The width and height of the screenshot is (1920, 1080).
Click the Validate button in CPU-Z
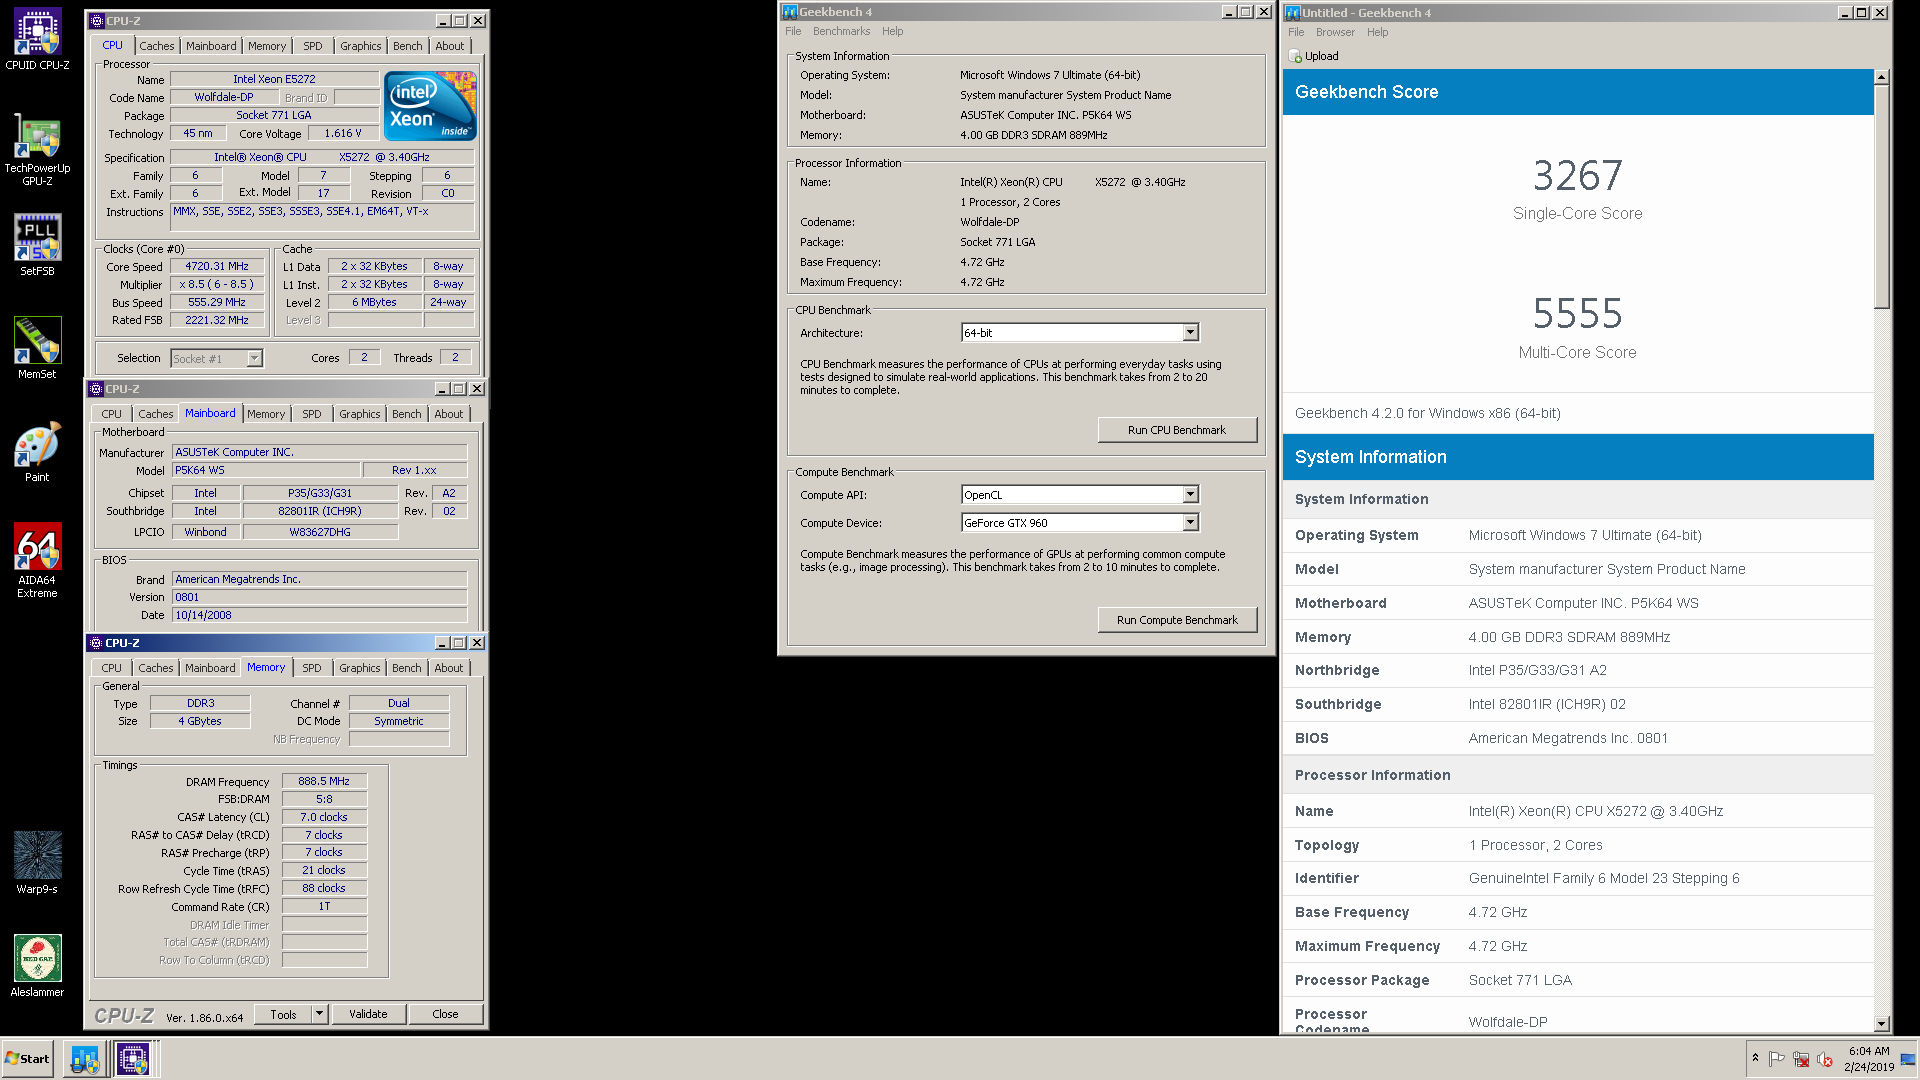click(x=368, y=1014)
